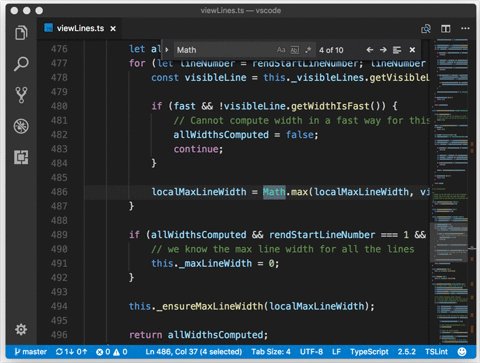Toggle Use Regular Expression option
480x363 pixels.
tap(308, 50)
